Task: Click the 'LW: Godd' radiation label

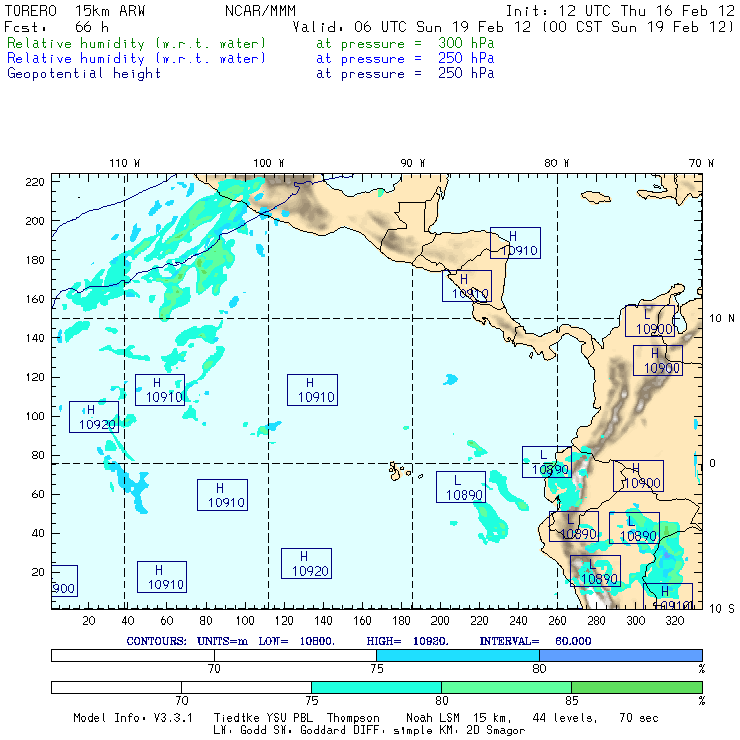Action: pos(240,731)
